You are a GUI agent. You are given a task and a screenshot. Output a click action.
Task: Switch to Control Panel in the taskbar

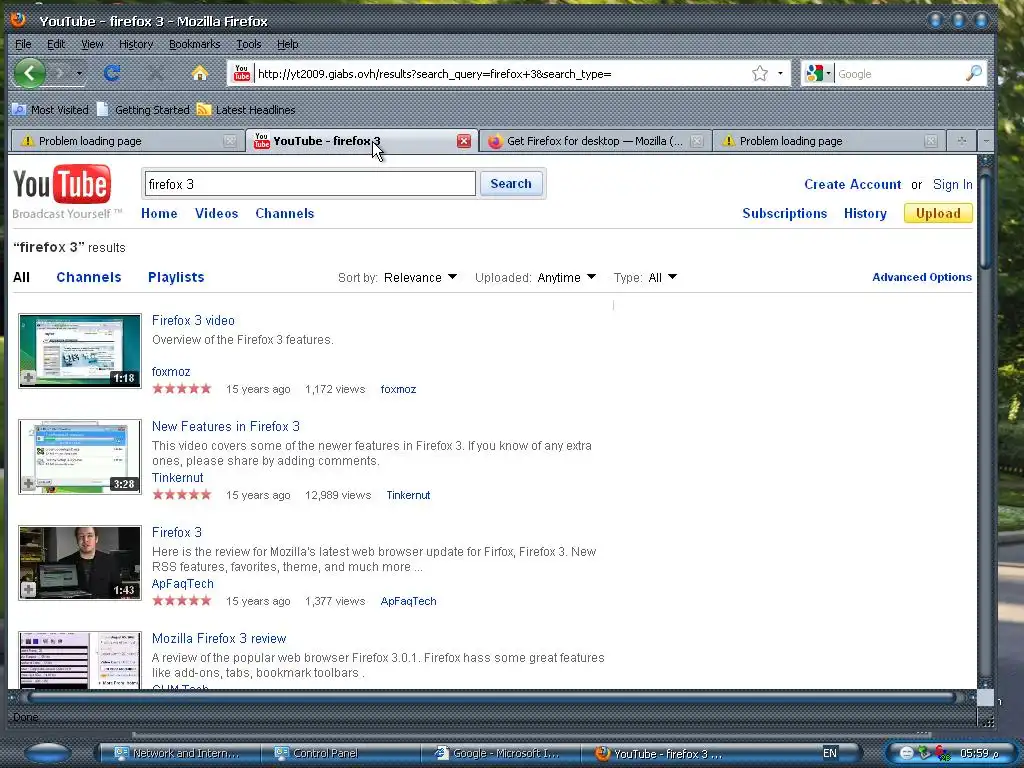point(340,753)
